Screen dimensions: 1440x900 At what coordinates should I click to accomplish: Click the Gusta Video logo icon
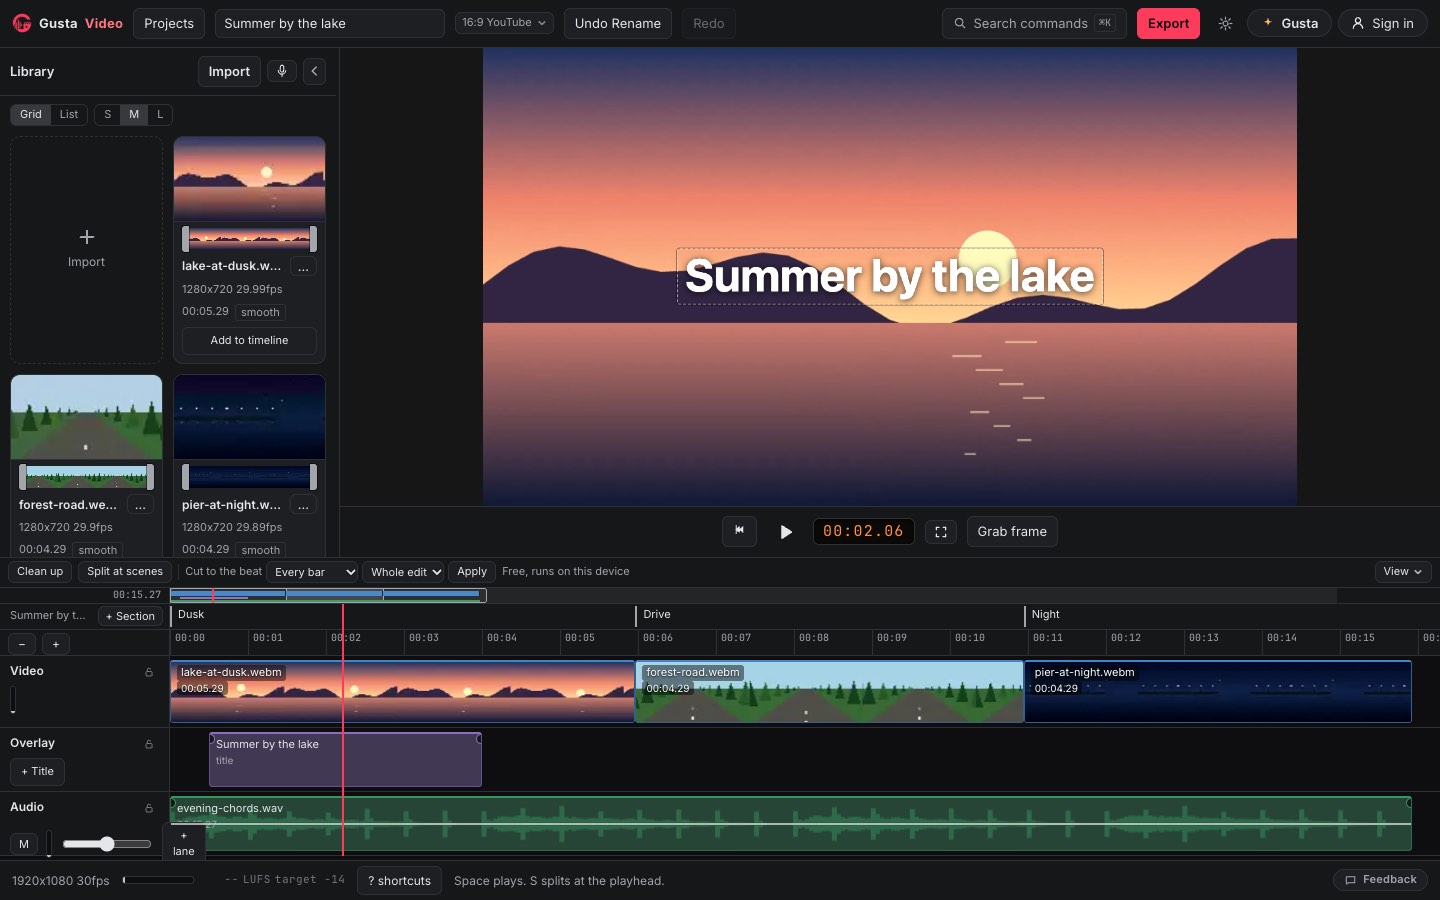point(21,23)
